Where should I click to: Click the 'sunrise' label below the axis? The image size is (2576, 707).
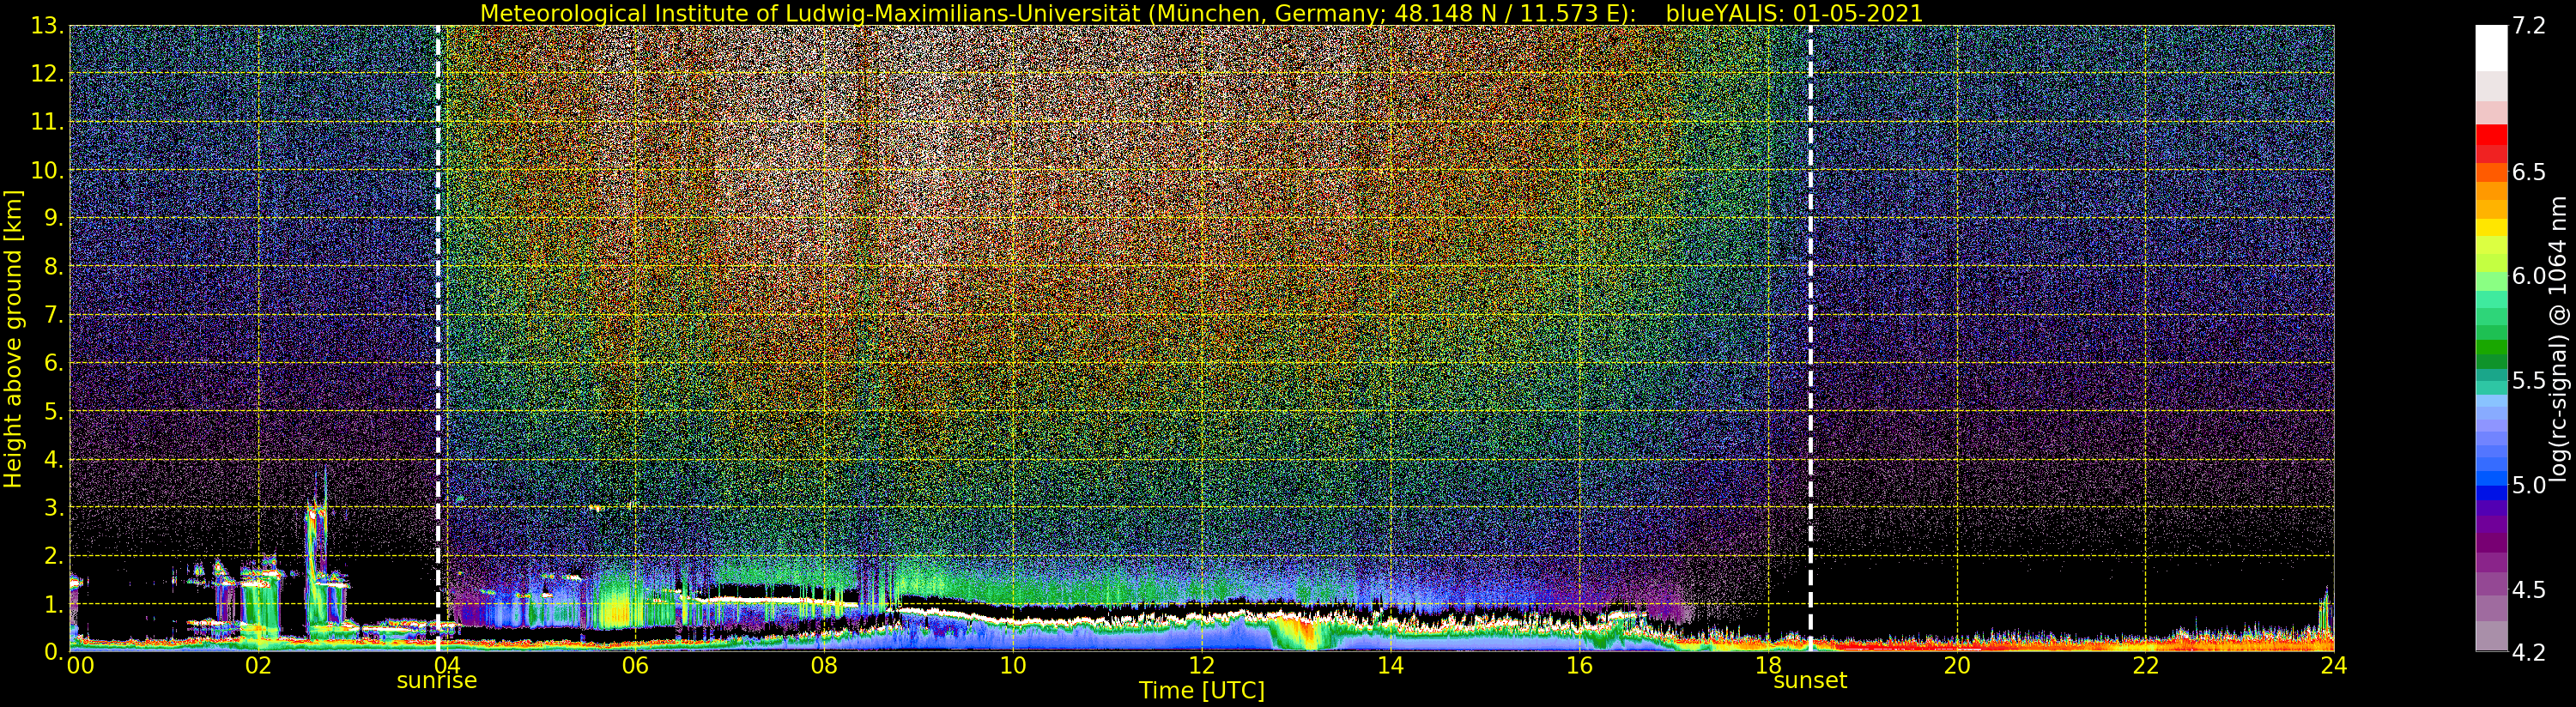437,681
